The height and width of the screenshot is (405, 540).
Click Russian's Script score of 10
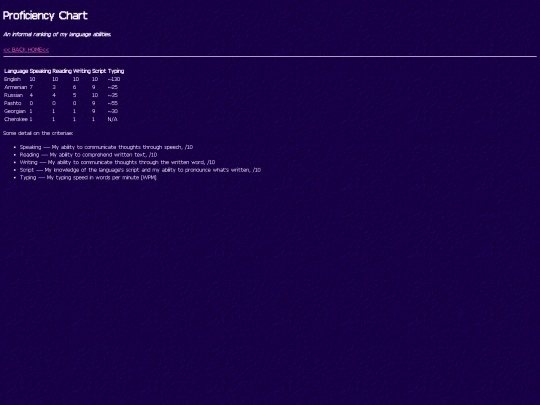(95, 95)
